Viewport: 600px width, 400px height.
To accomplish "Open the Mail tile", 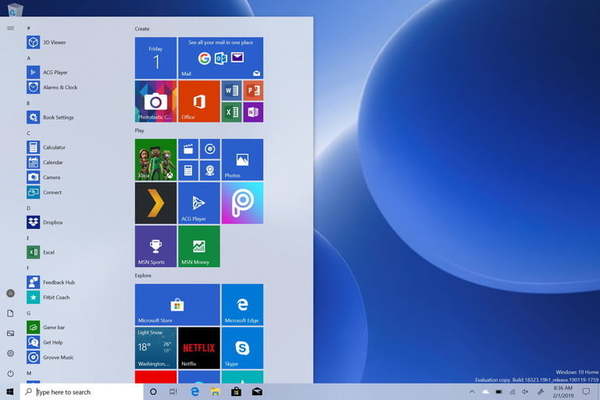I will (221, 58).
